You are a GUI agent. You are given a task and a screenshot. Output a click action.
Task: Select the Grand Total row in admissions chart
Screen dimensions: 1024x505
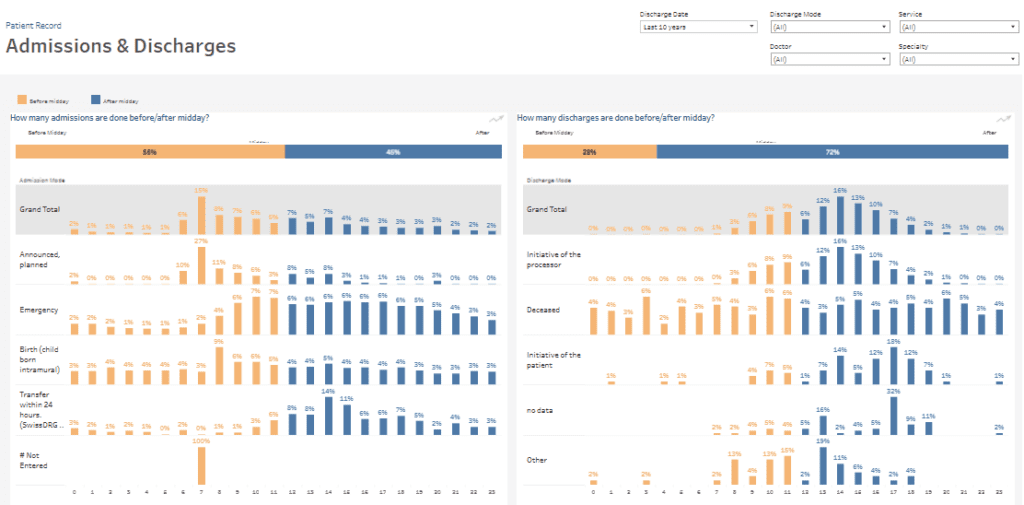(259, 210)
